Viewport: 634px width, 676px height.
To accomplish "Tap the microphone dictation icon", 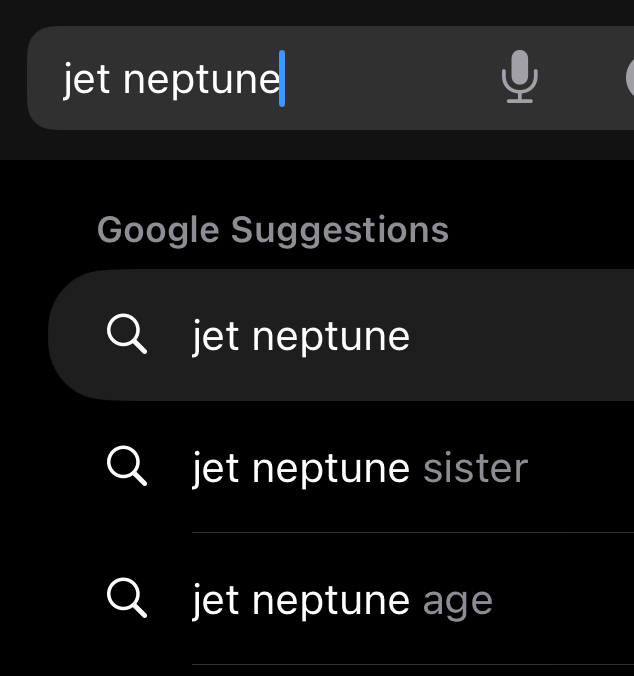I will [519, 77].
